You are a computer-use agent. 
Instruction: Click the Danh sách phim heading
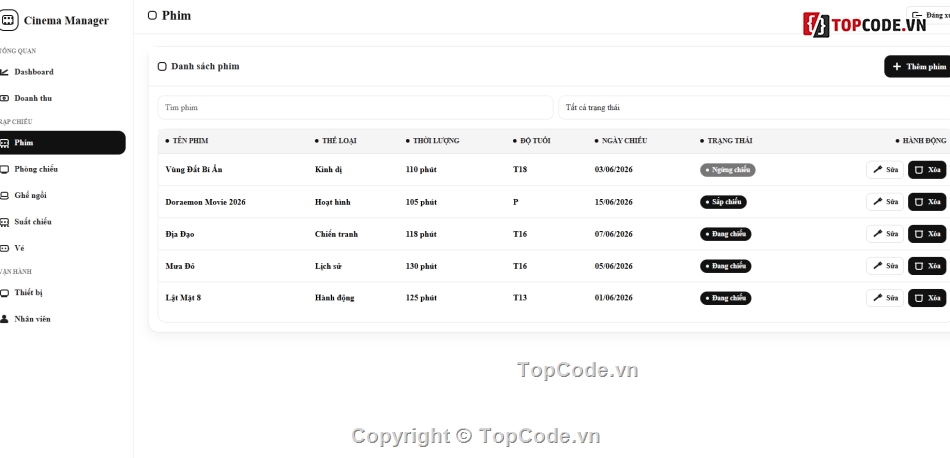(x=205, y=67)
